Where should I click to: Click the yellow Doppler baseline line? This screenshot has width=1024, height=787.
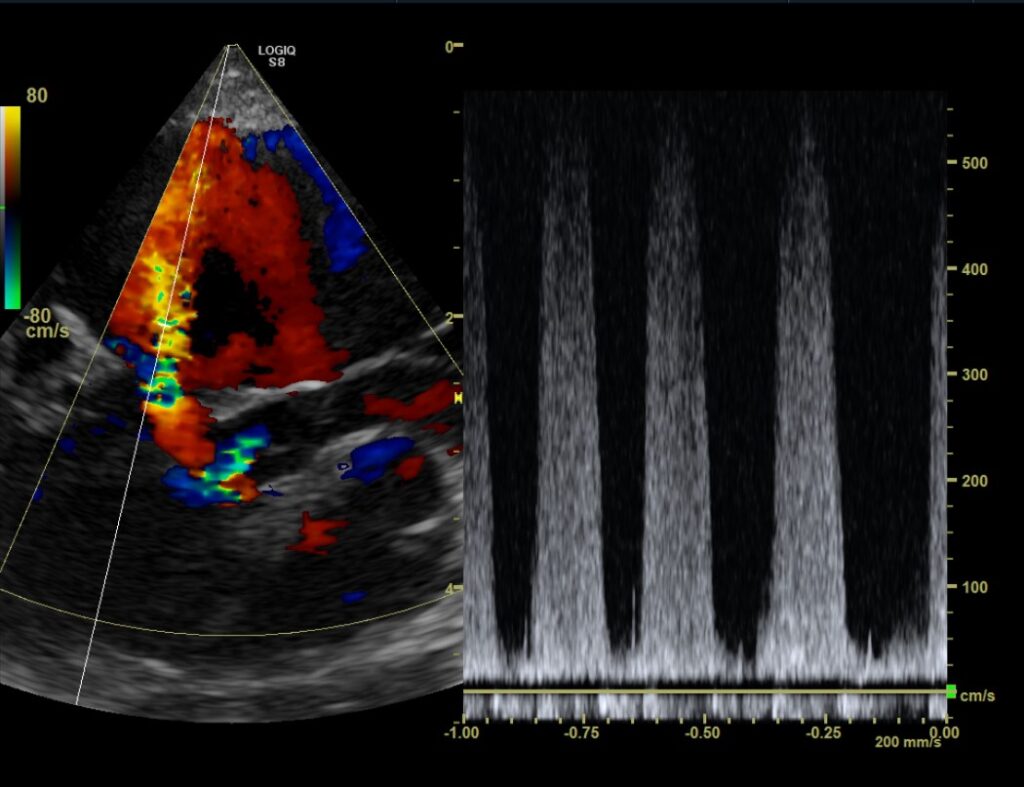point(700,691)
